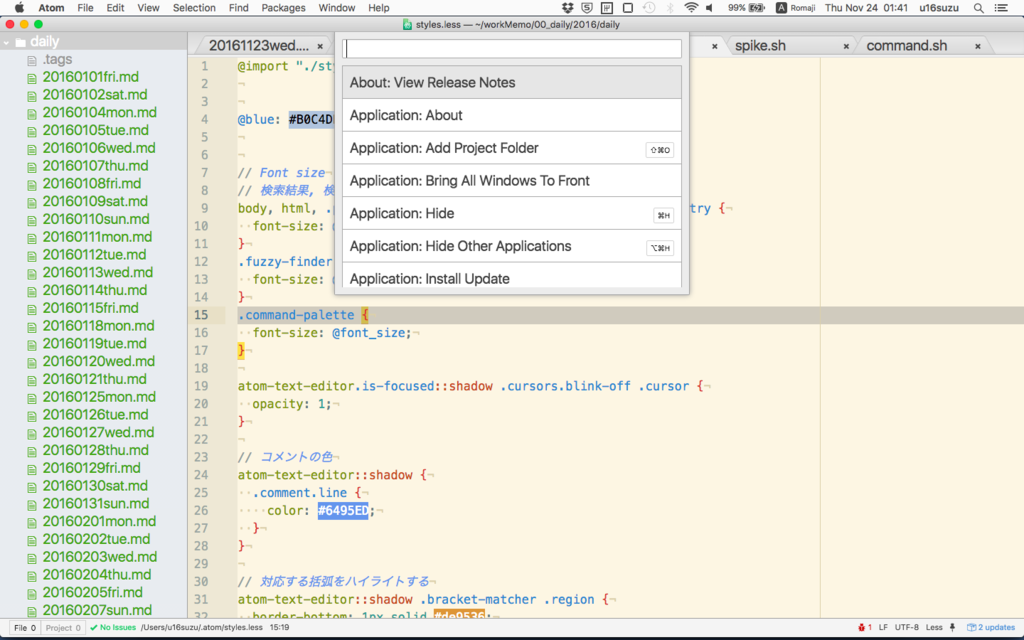1024x640 pixels.
Task: Open 20160205fri.md in tree view
Action: [93, 592]
